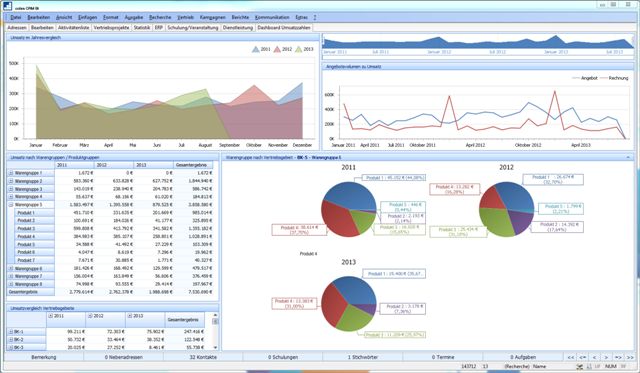This screenshot has width=640, height=373.
Task: Open the Extras menu
Action: pos(301,18)
